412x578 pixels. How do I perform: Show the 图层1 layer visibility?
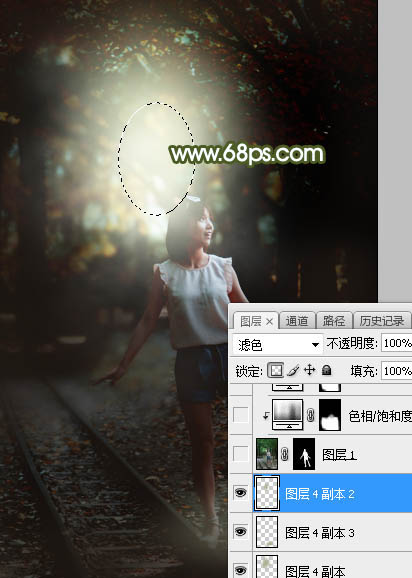coord(241,454)
